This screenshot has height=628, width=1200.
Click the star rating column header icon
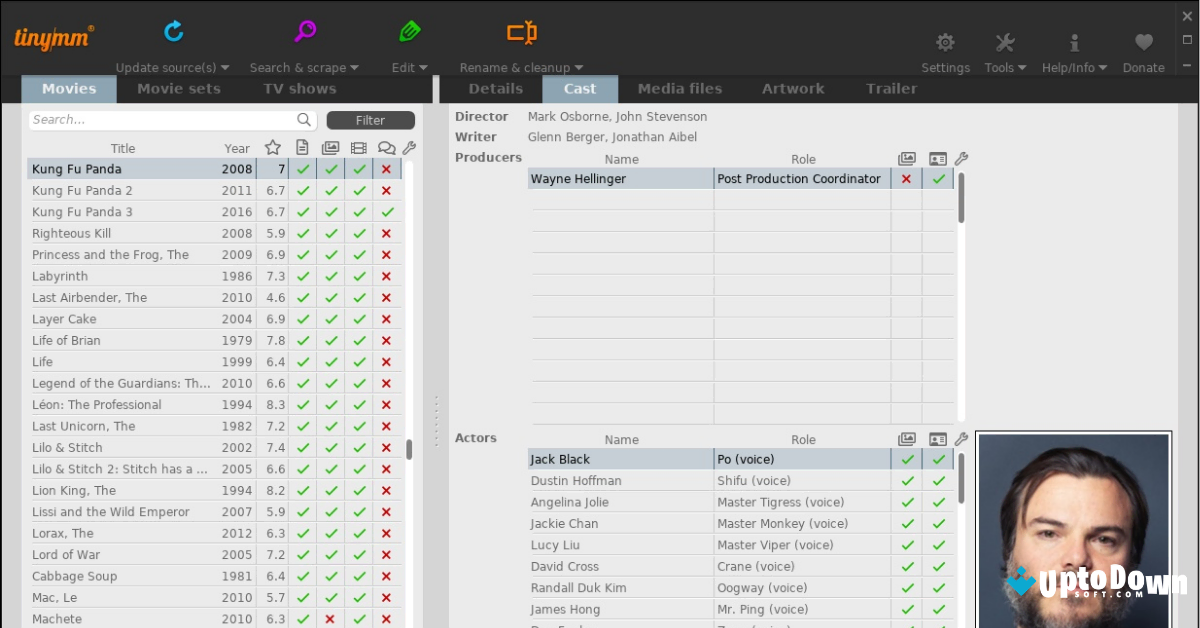pos(272,147)
